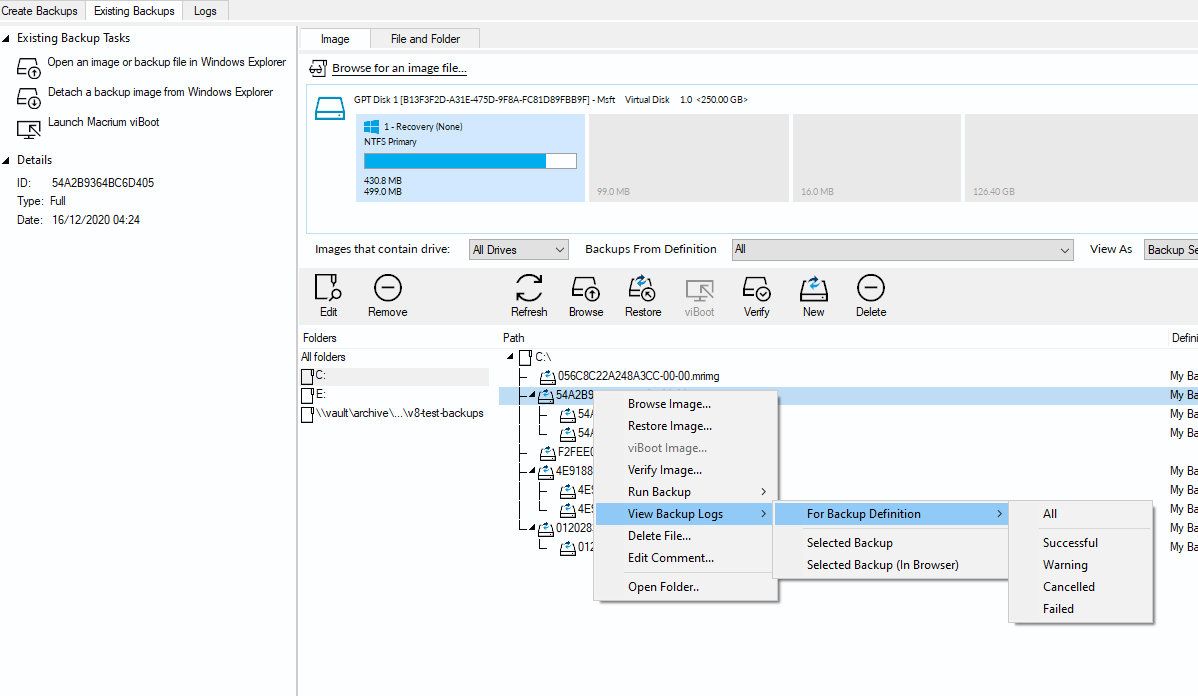Collapse the Existing Backup Tasks section
The width and height of the screenshot is (1198, 696).
tap(6, 38)
